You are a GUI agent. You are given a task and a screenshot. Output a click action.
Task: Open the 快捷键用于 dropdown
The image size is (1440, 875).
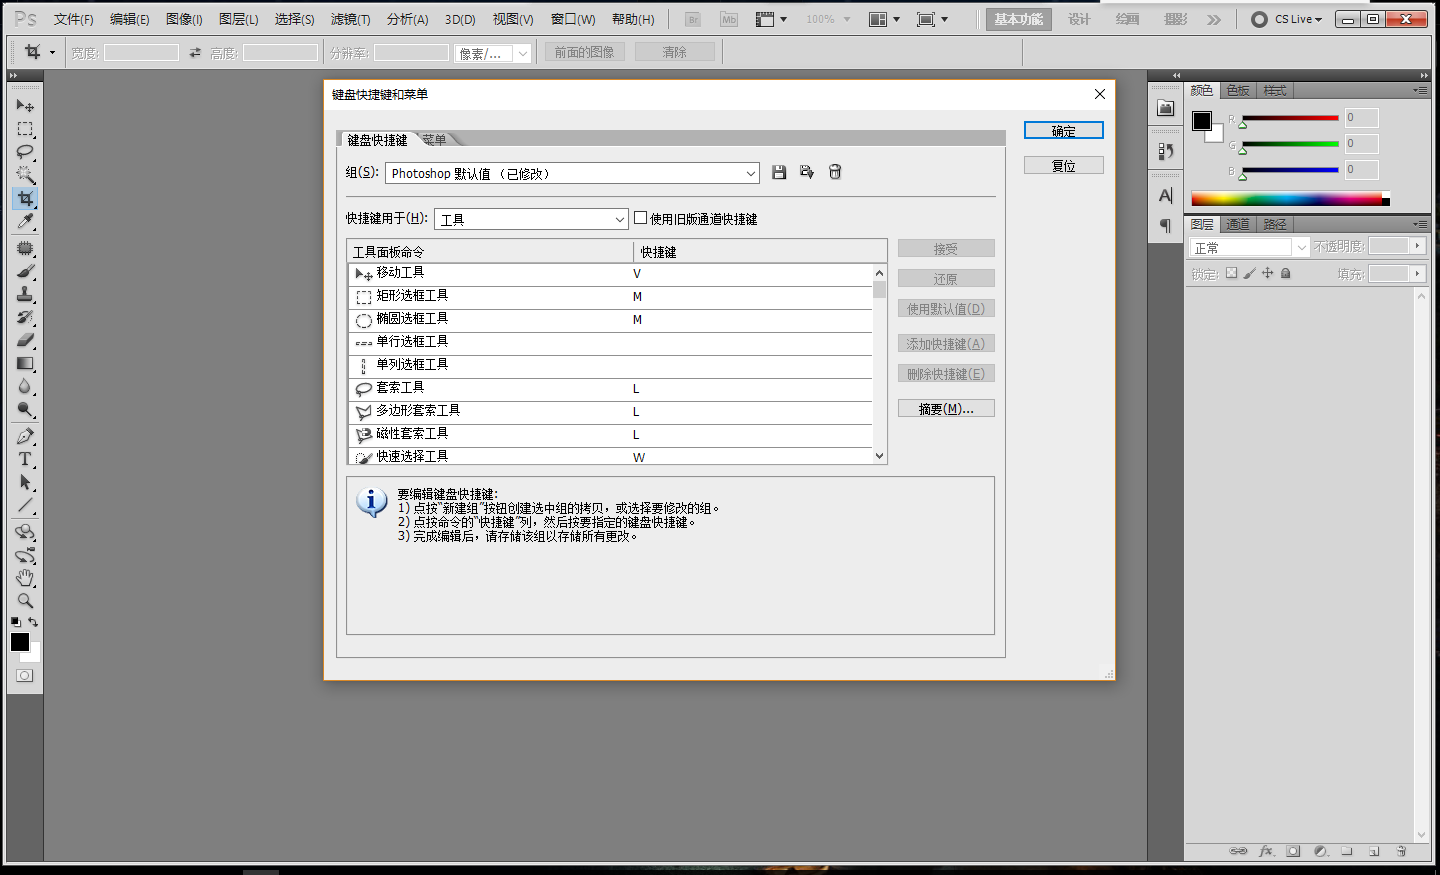(531, 219)
